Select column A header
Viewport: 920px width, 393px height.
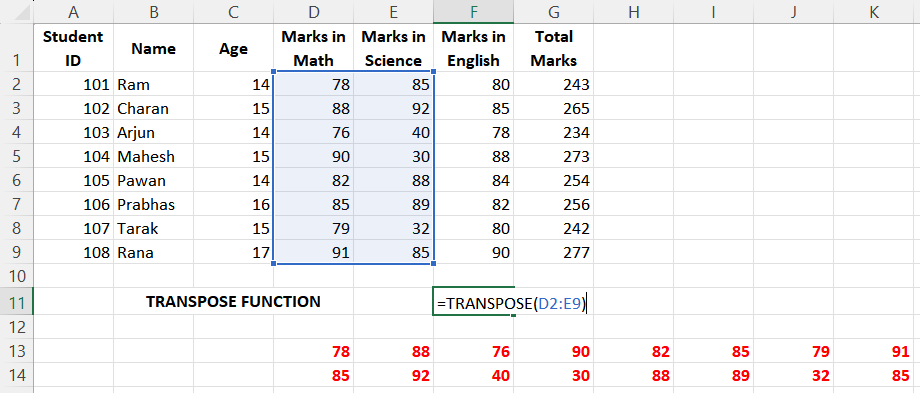coord(73,12)
